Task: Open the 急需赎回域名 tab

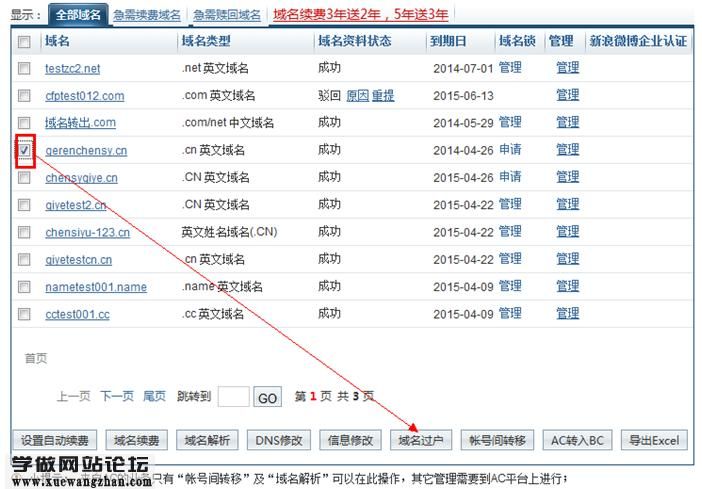Action: (x=227, y=15)
